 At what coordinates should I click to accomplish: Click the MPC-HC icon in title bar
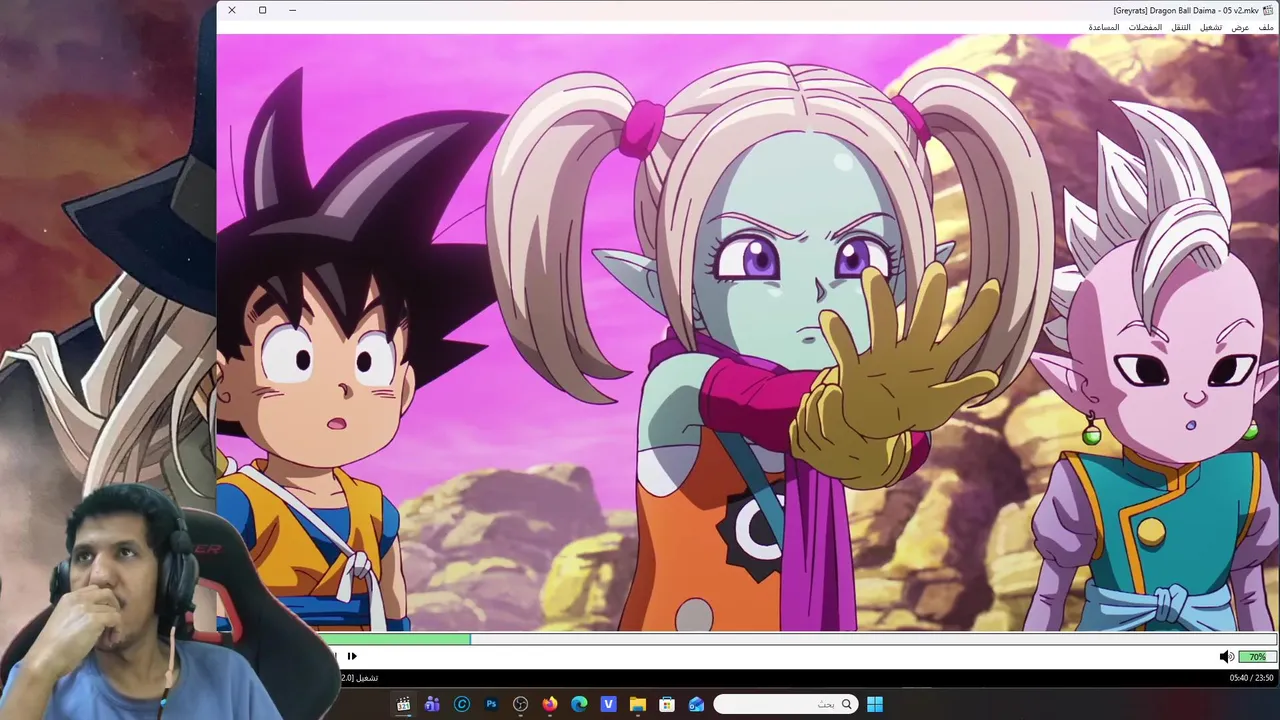coord(1268,10)
